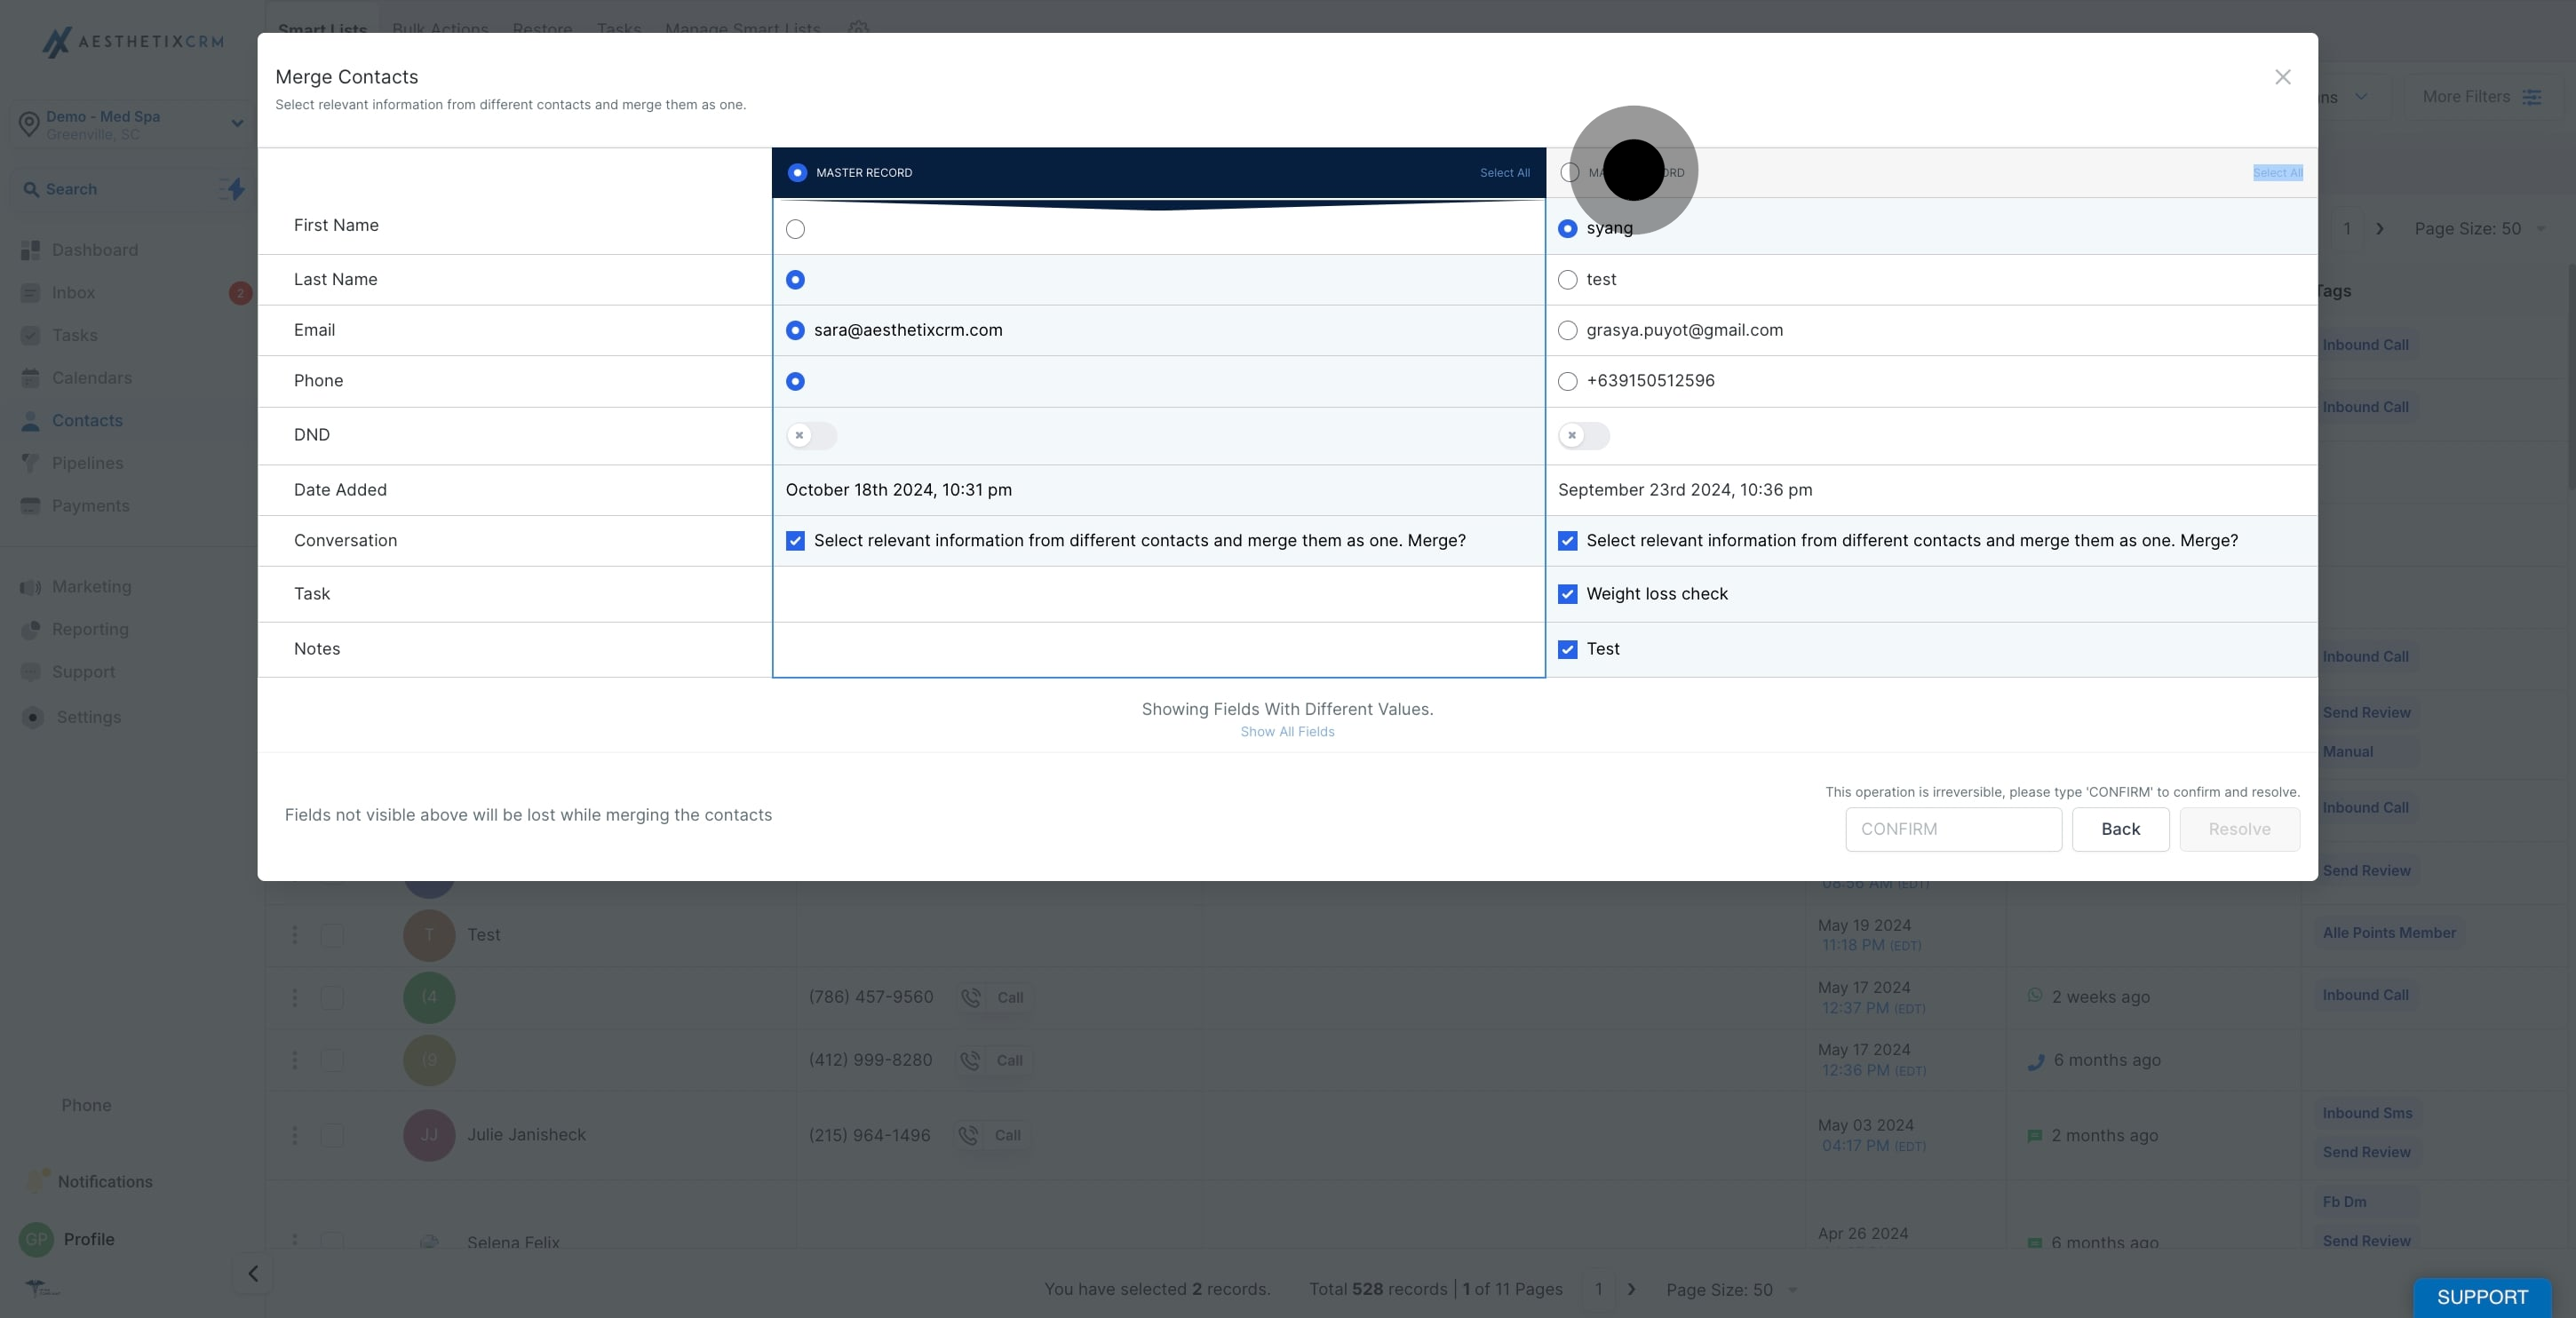Click AesthetixCRM logo
Image resolution: width=2576 pixels, height=1318 pixels.
pos(132,41)
